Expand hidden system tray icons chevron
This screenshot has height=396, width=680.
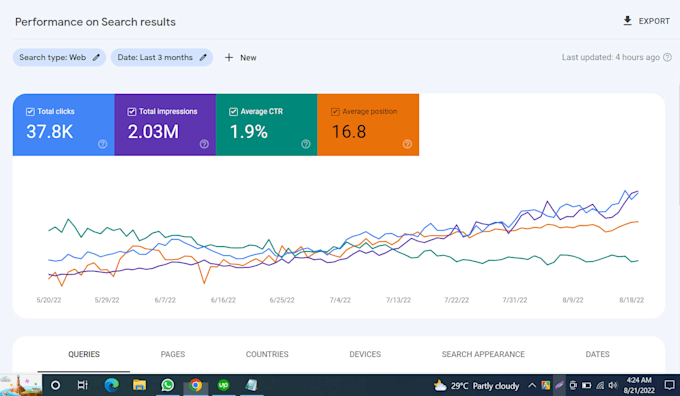point(532,385)
